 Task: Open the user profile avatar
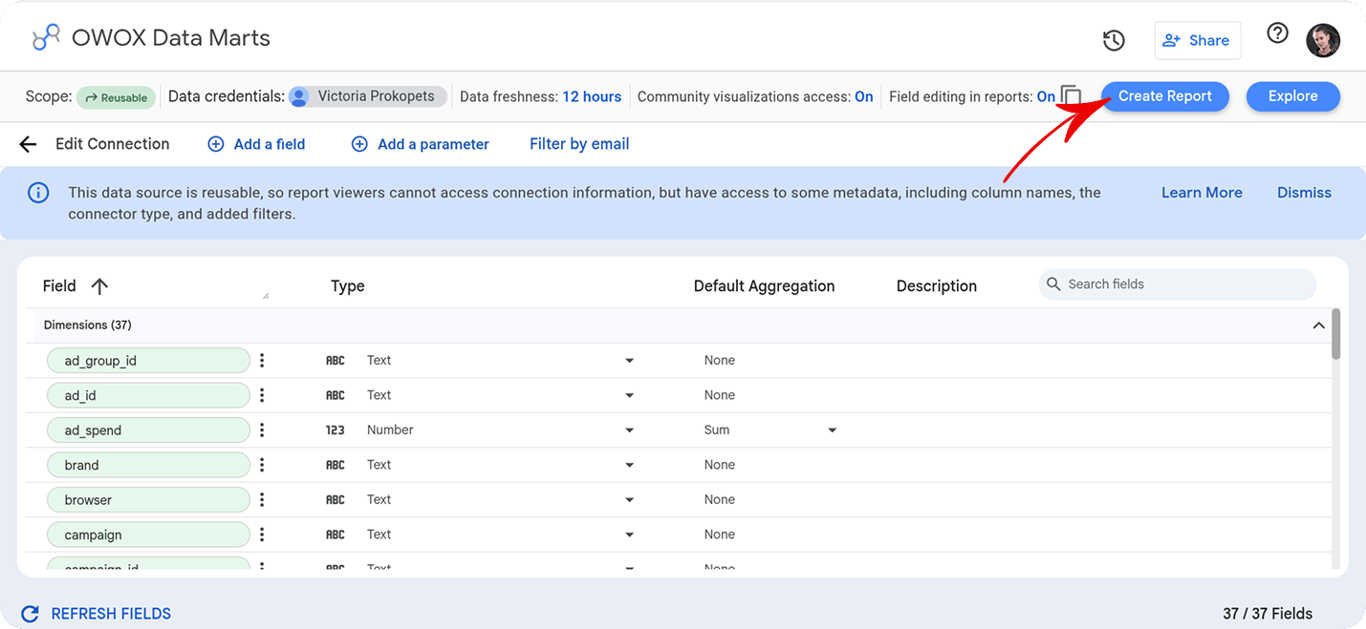1323,40
